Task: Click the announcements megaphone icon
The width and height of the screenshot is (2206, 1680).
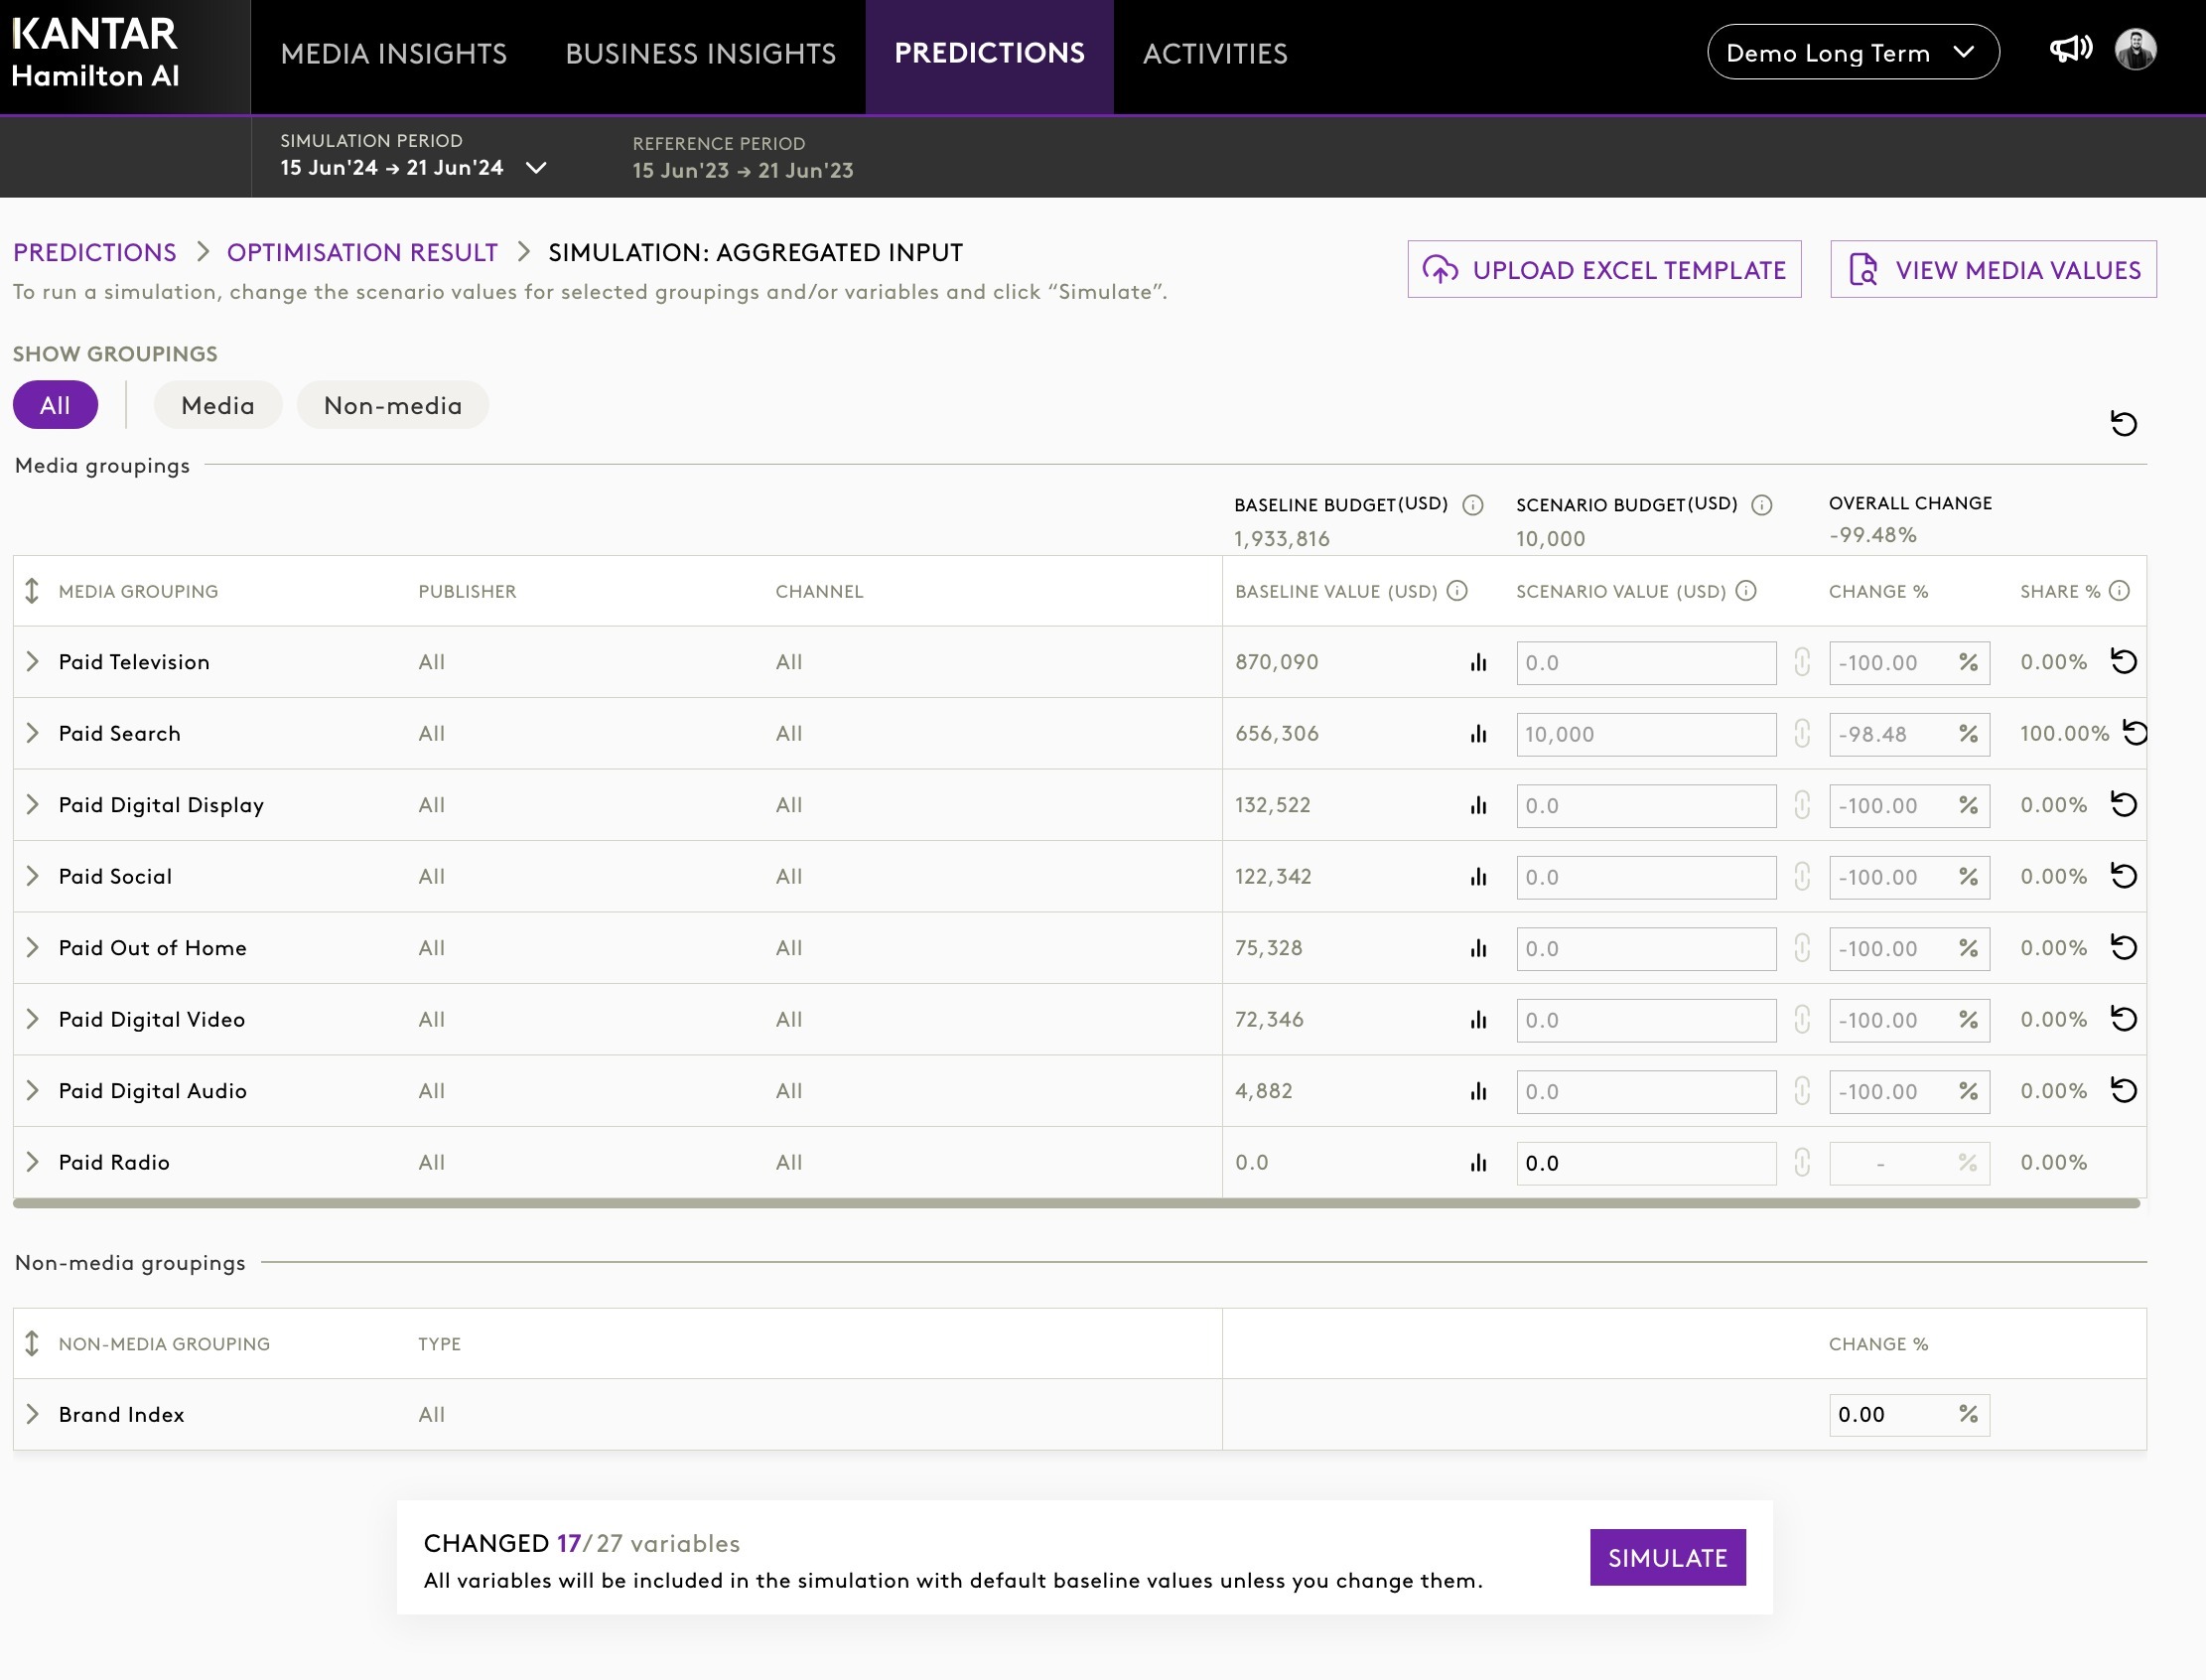Action: pos(2070,50)
